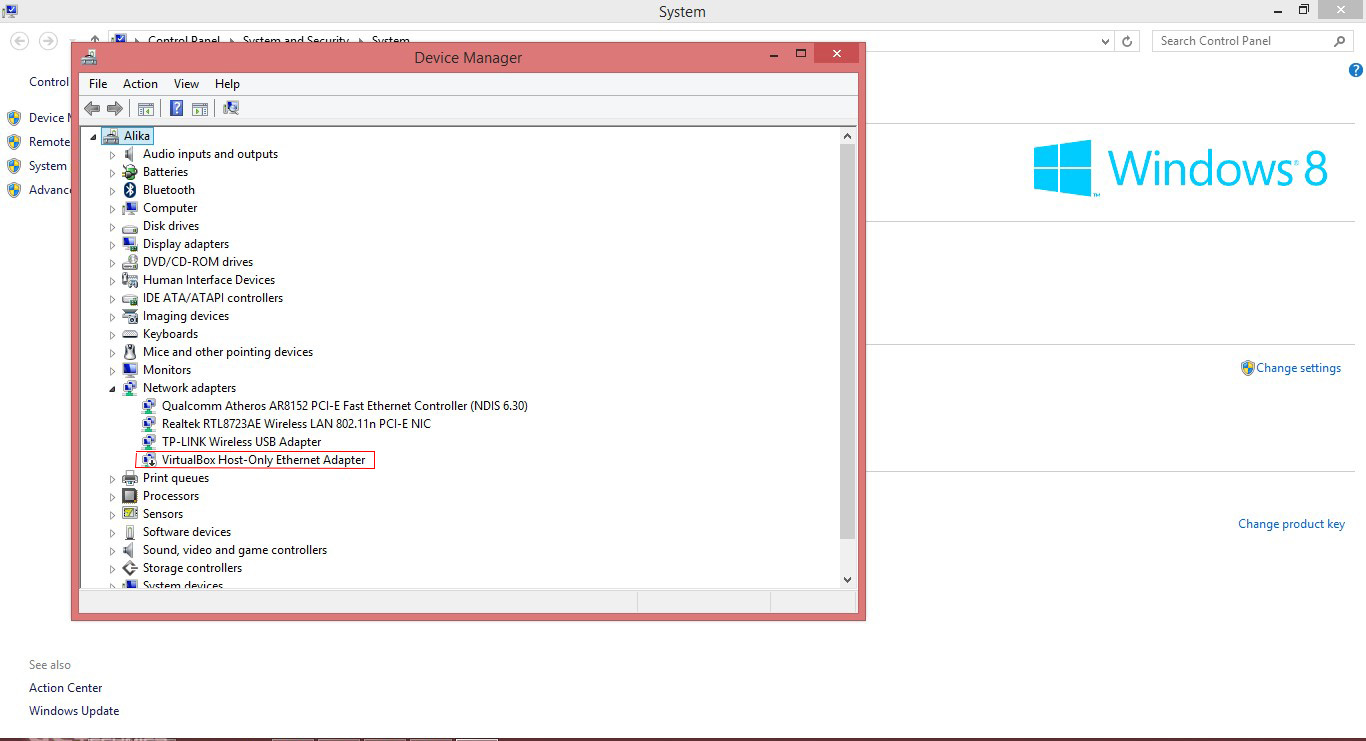The height and width of the screenshot is (741, 1366).
Task: Expand the Monitors category
Action: (x=113, y=371)
